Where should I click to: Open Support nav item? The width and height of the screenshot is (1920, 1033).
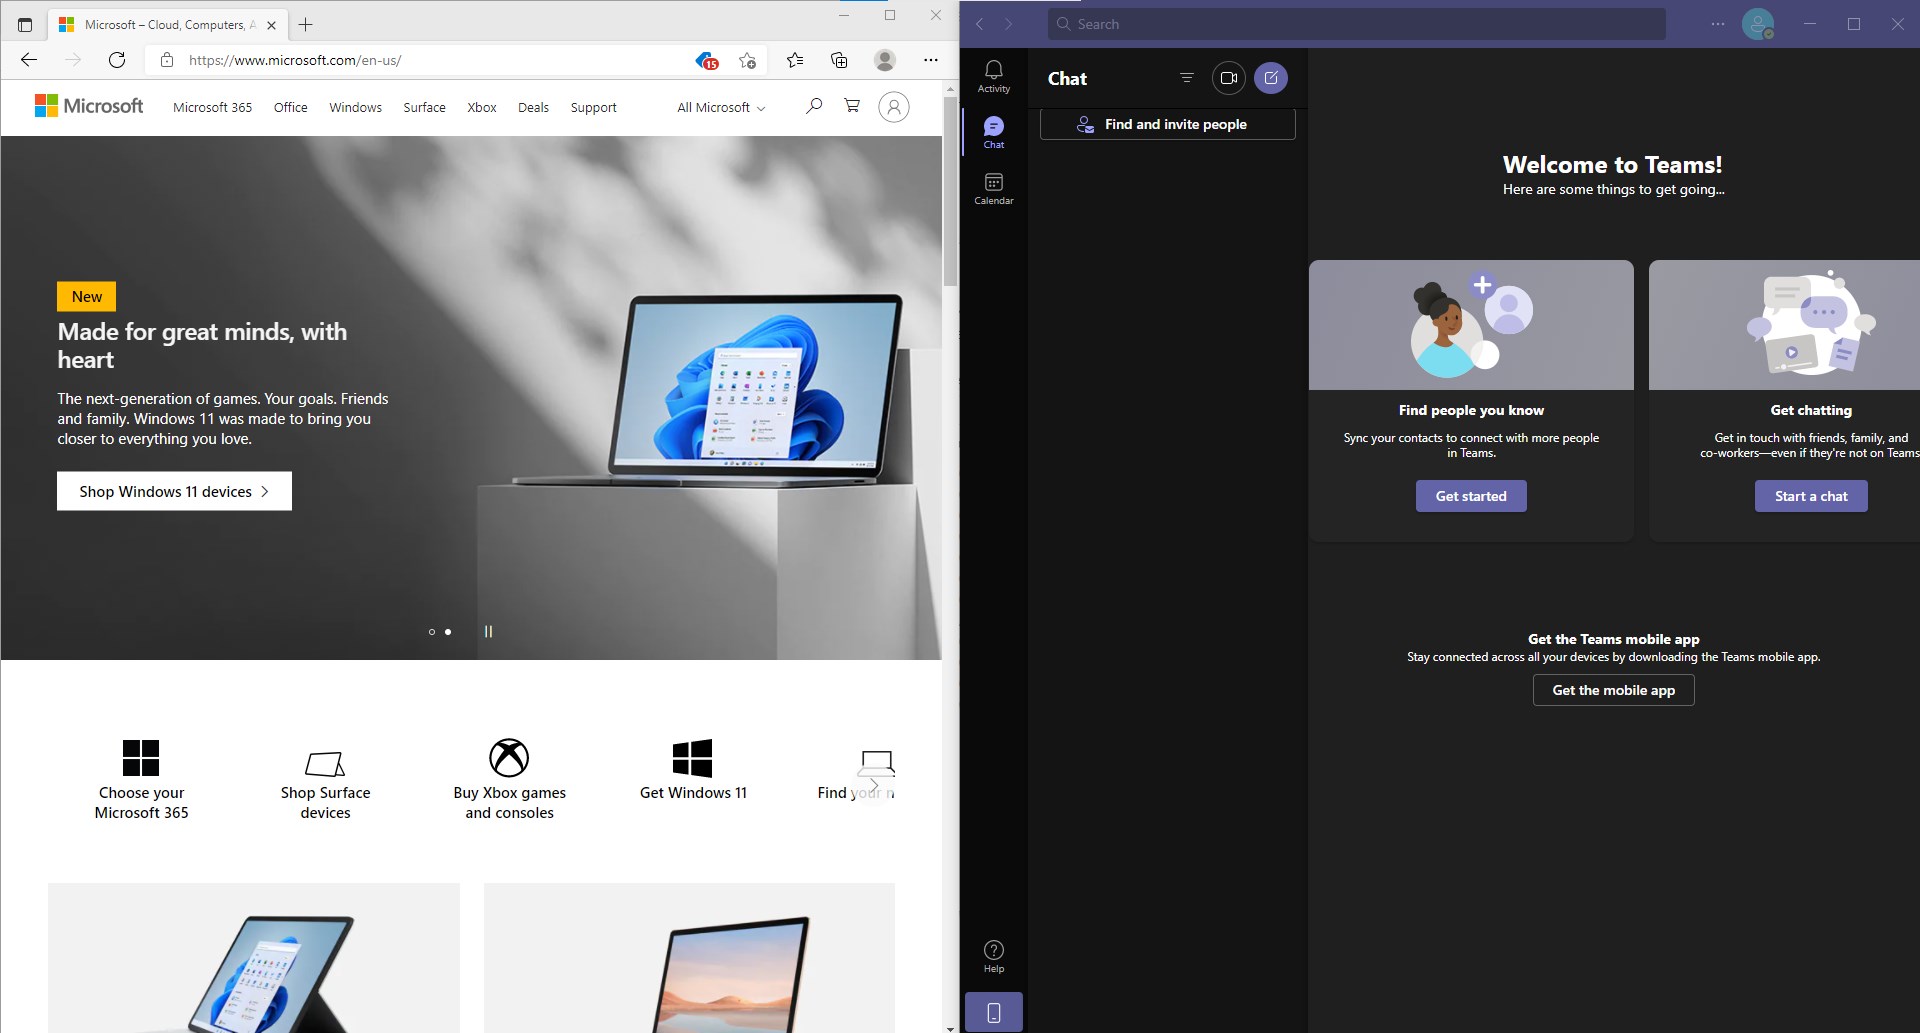point(593,108)
